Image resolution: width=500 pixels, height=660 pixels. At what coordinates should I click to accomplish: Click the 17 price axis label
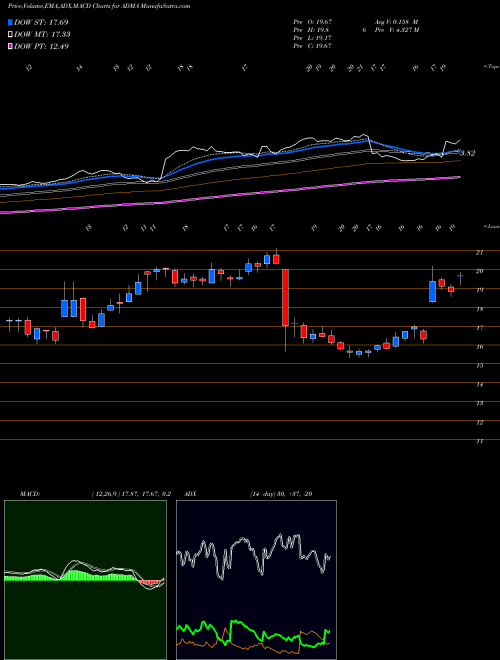tap(479, 328)
